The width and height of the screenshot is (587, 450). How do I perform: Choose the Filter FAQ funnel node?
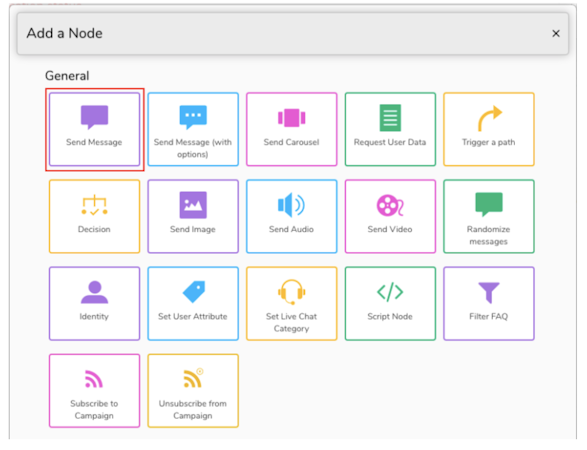coord(489,304)
